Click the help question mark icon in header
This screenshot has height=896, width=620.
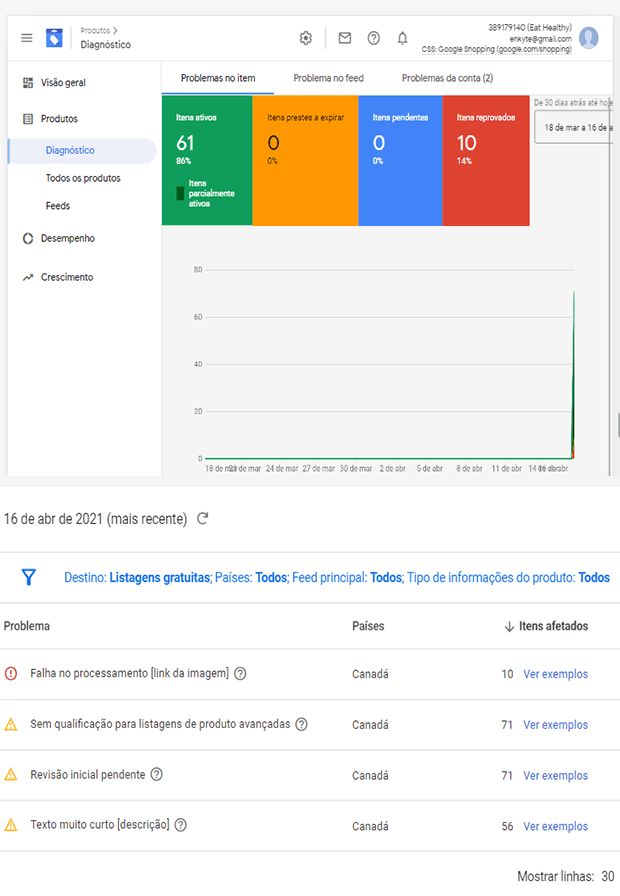point(374,38)
